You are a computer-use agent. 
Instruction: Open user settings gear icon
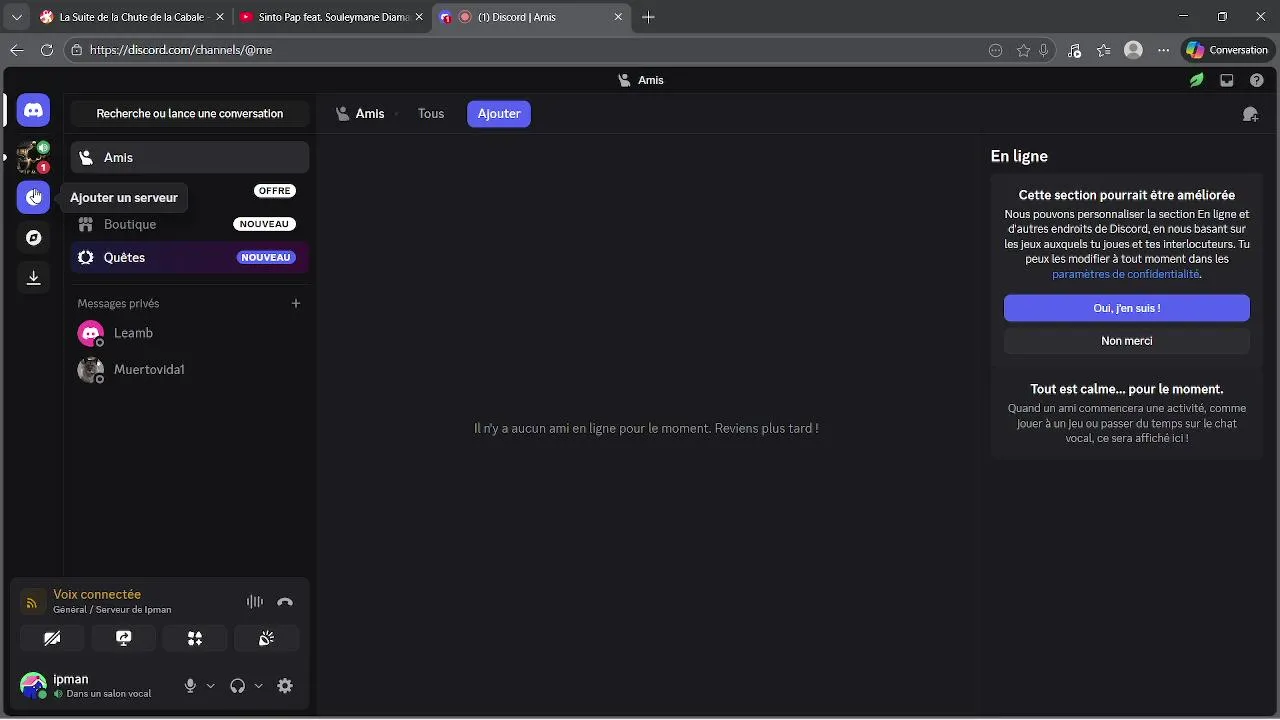tap(285, 686)
